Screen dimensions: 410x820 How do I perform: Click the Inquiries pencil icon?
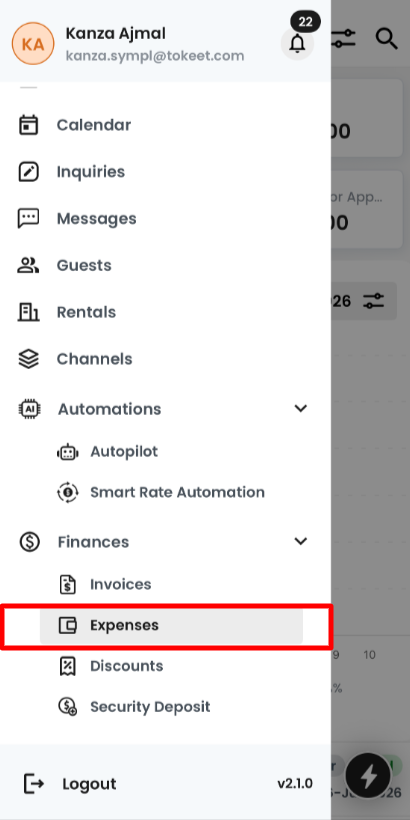pyautogui.click(x=28, y=172)
